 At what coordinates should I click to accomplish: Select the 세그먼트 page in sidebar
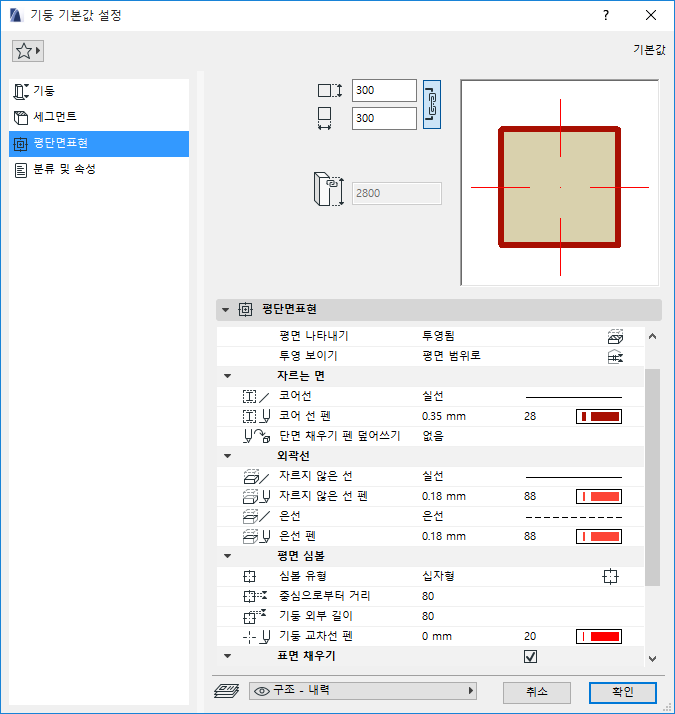(x=99, y=117)
